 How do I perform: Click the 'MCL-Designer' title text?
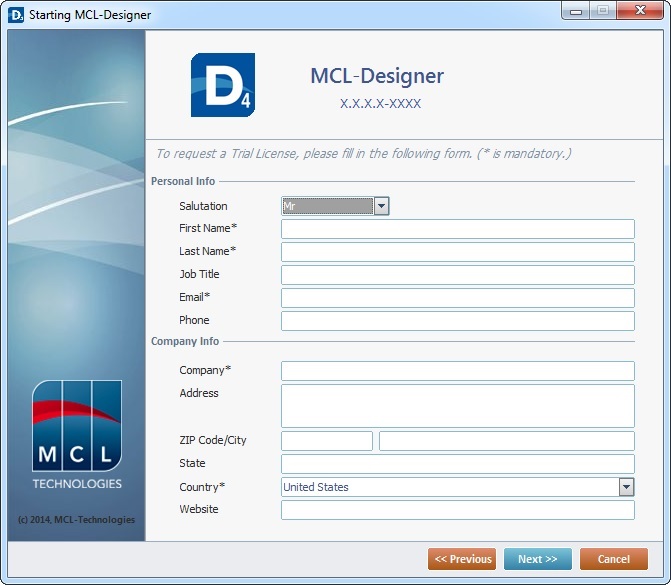tap(377, 76)
